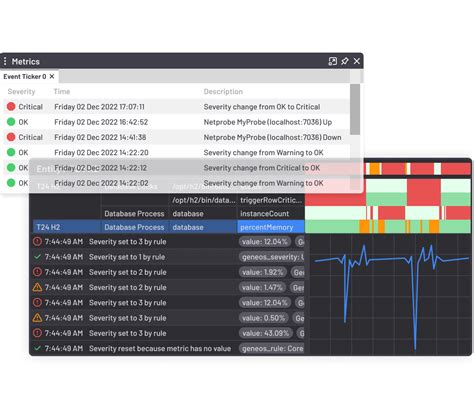Screen dimensions: 474x407
Task: Click the percentMemory green-orange severity timeline bar
Action: point(388,227)
